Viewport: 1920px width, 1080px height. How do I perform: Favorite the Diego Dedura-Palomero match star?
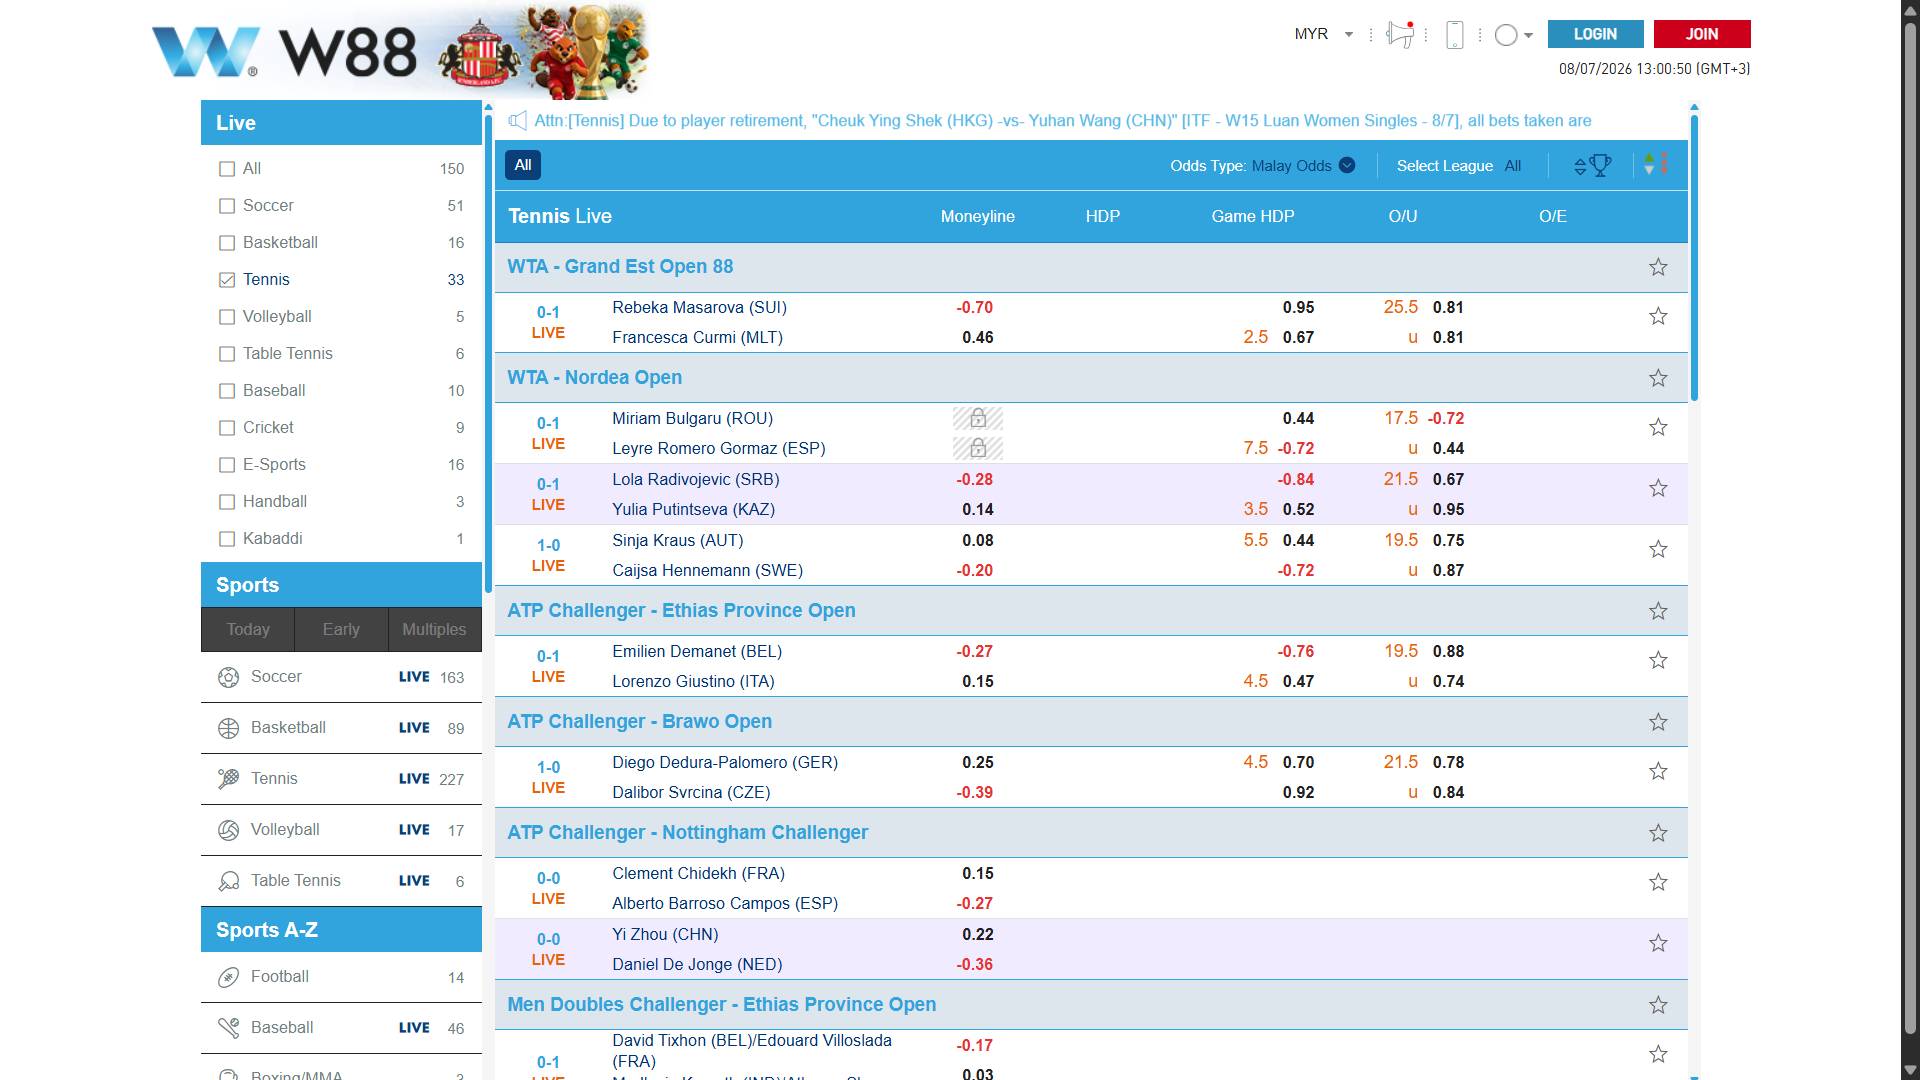1658,771
